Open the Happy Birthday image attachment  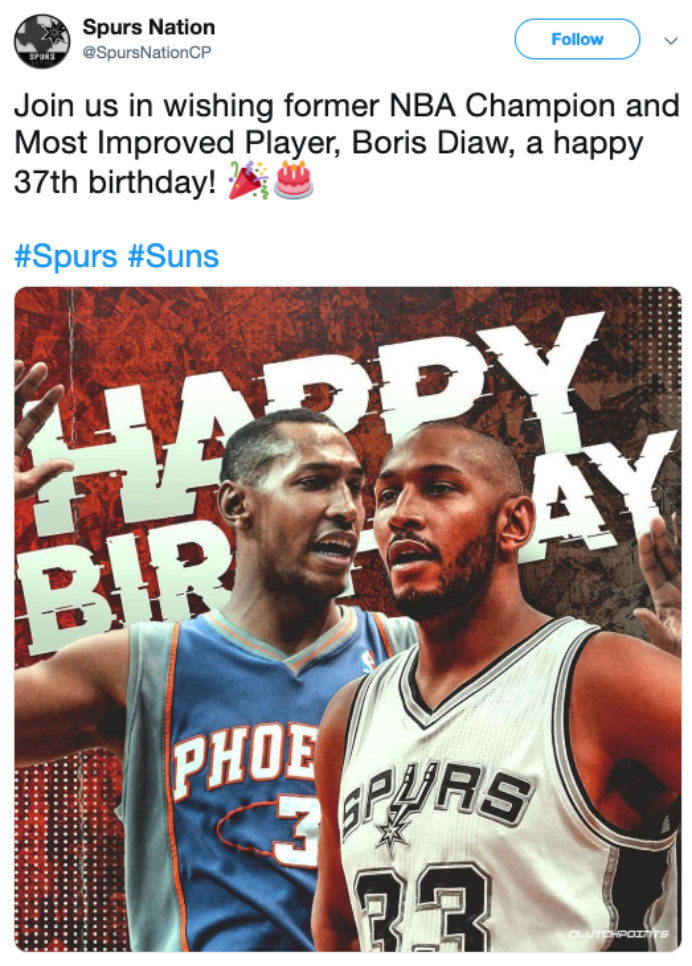[x=348, y=619]
